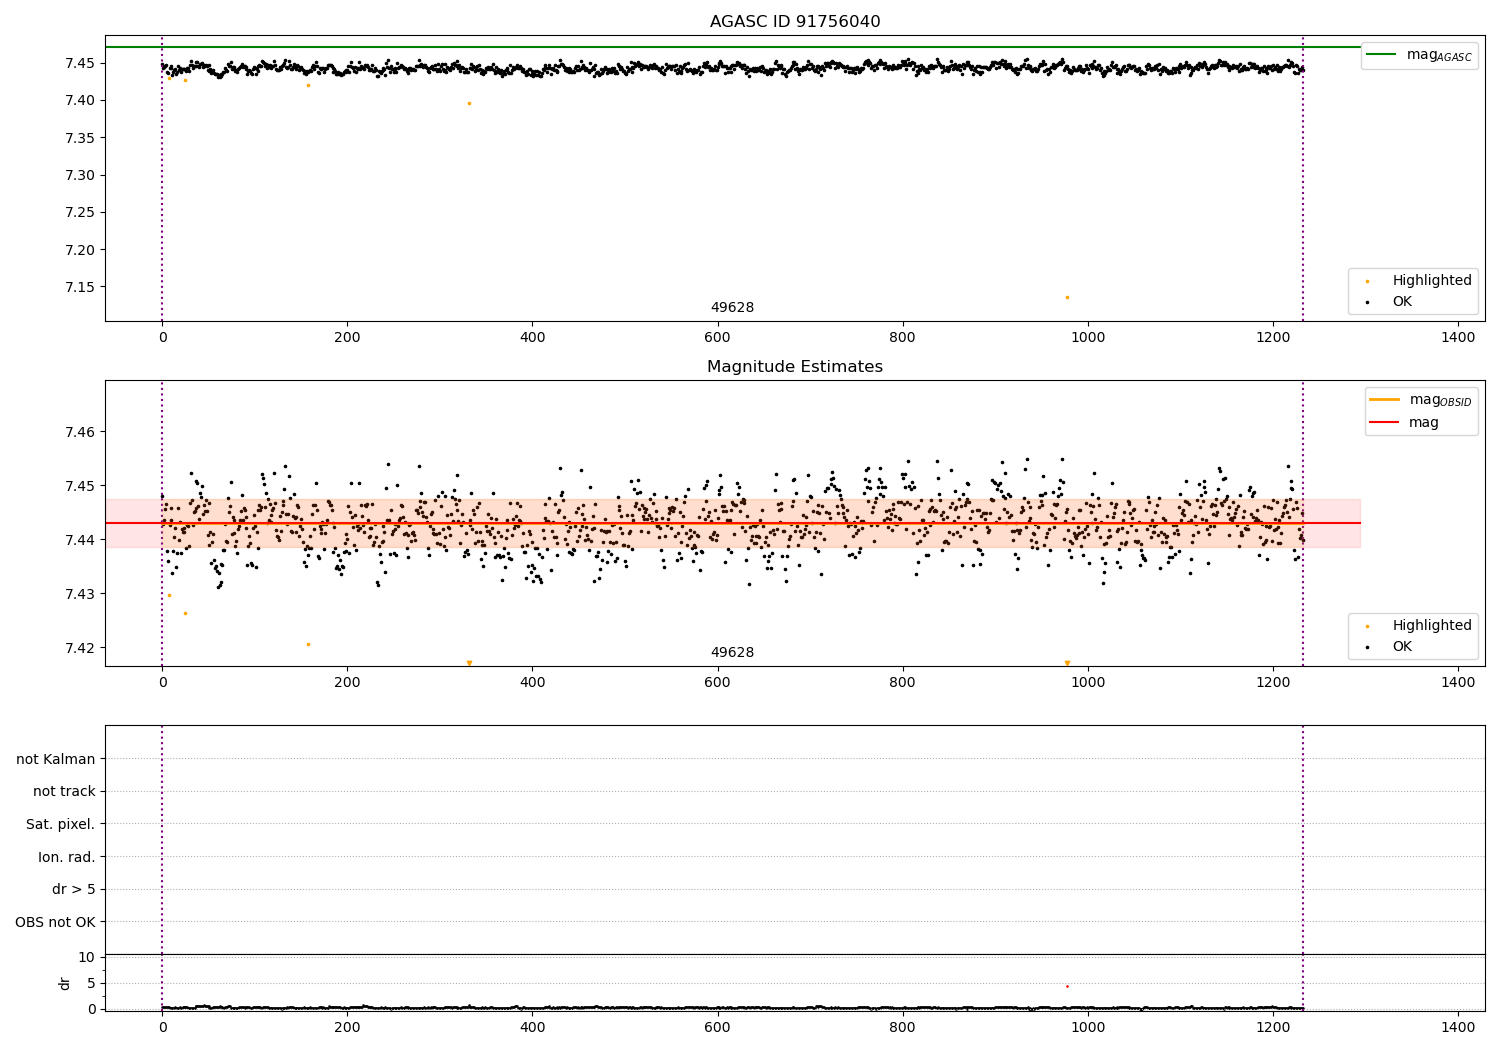Click the orange mag OBSID legend entry
Viewport: 1500px width, 1050px height.
1421,400
